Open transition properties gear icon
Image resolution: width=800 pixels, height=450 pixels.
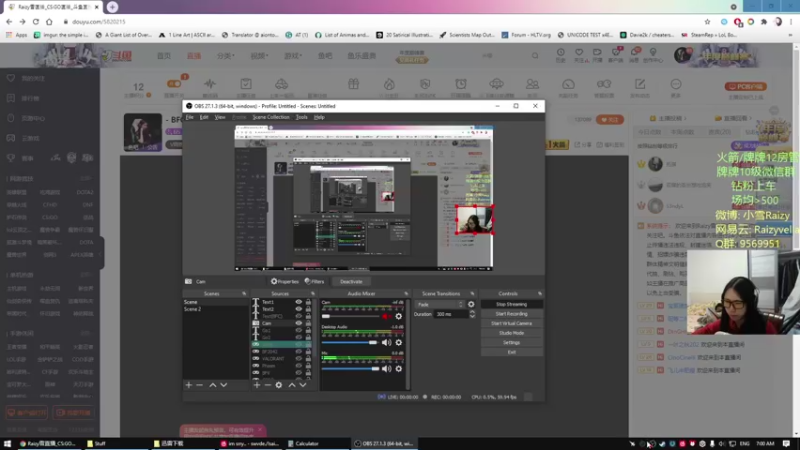click(471, 305)
